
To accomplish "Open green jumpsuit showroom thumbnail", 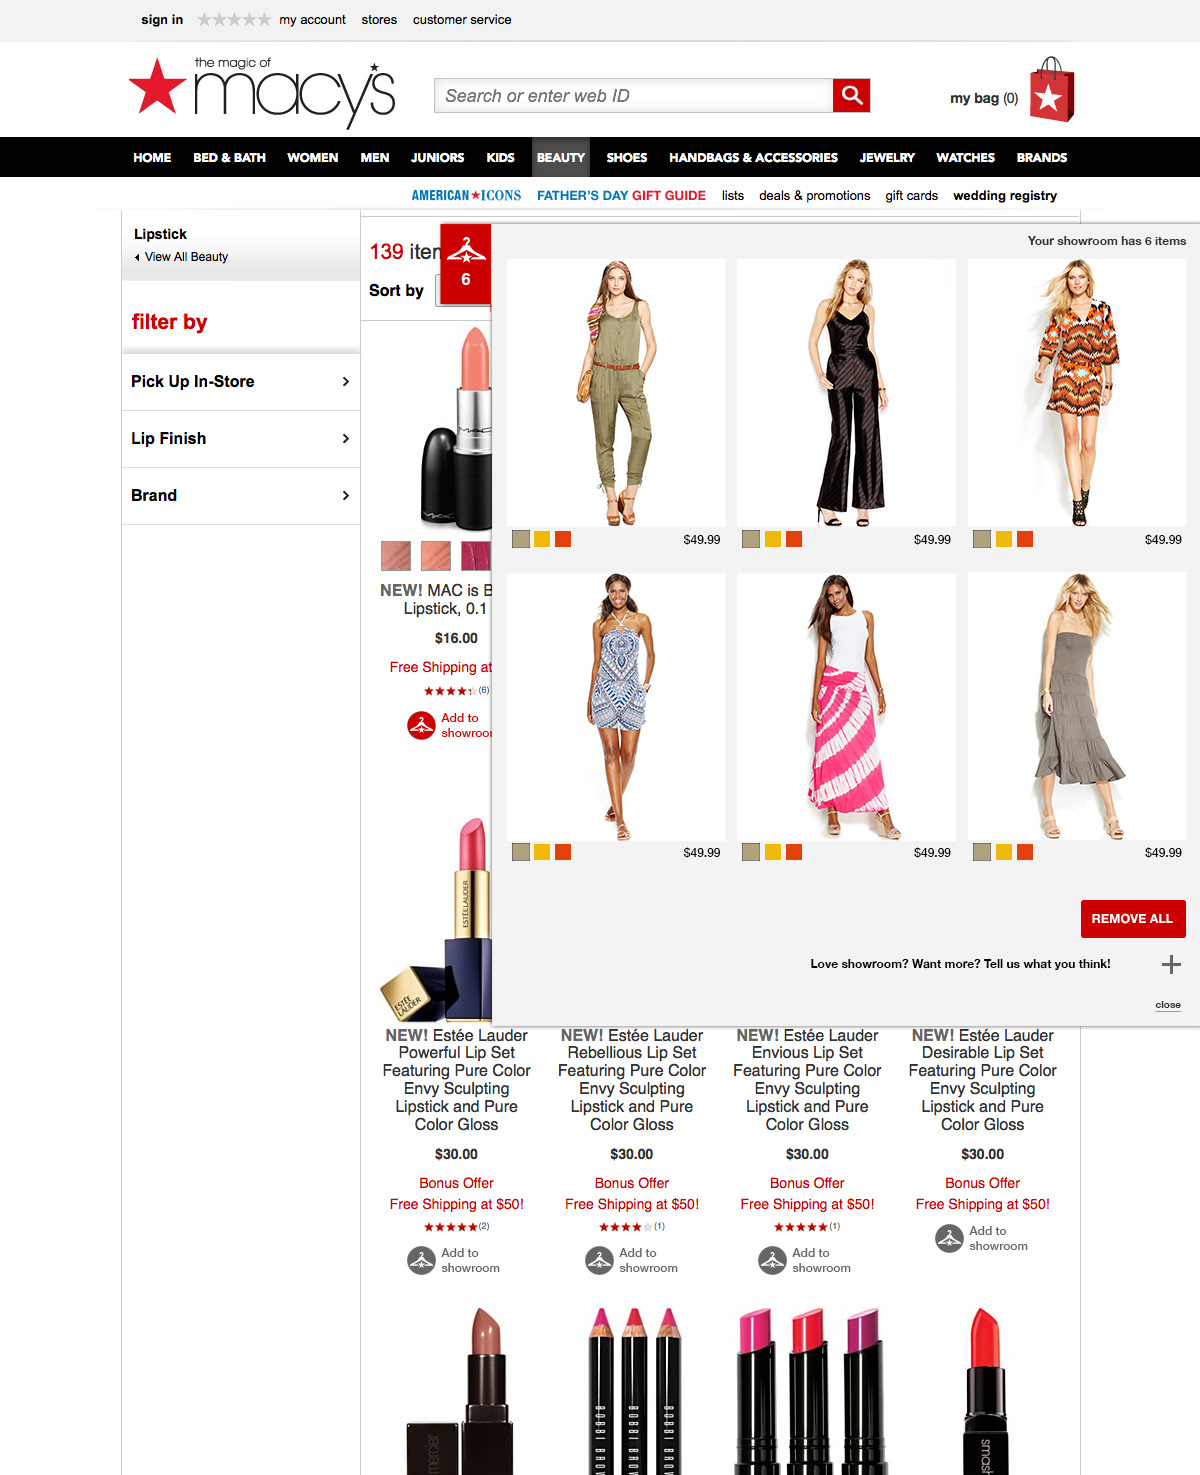I will 616,393.
